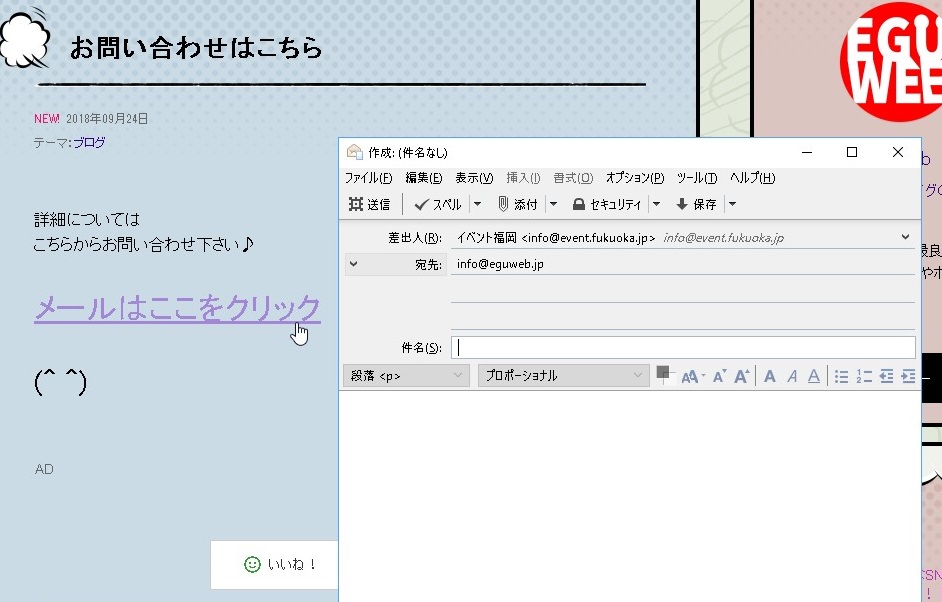Image resolution: width=942 pixels, height=602 pixels.
Task: Insert a bulleted list
Action: 841,376
